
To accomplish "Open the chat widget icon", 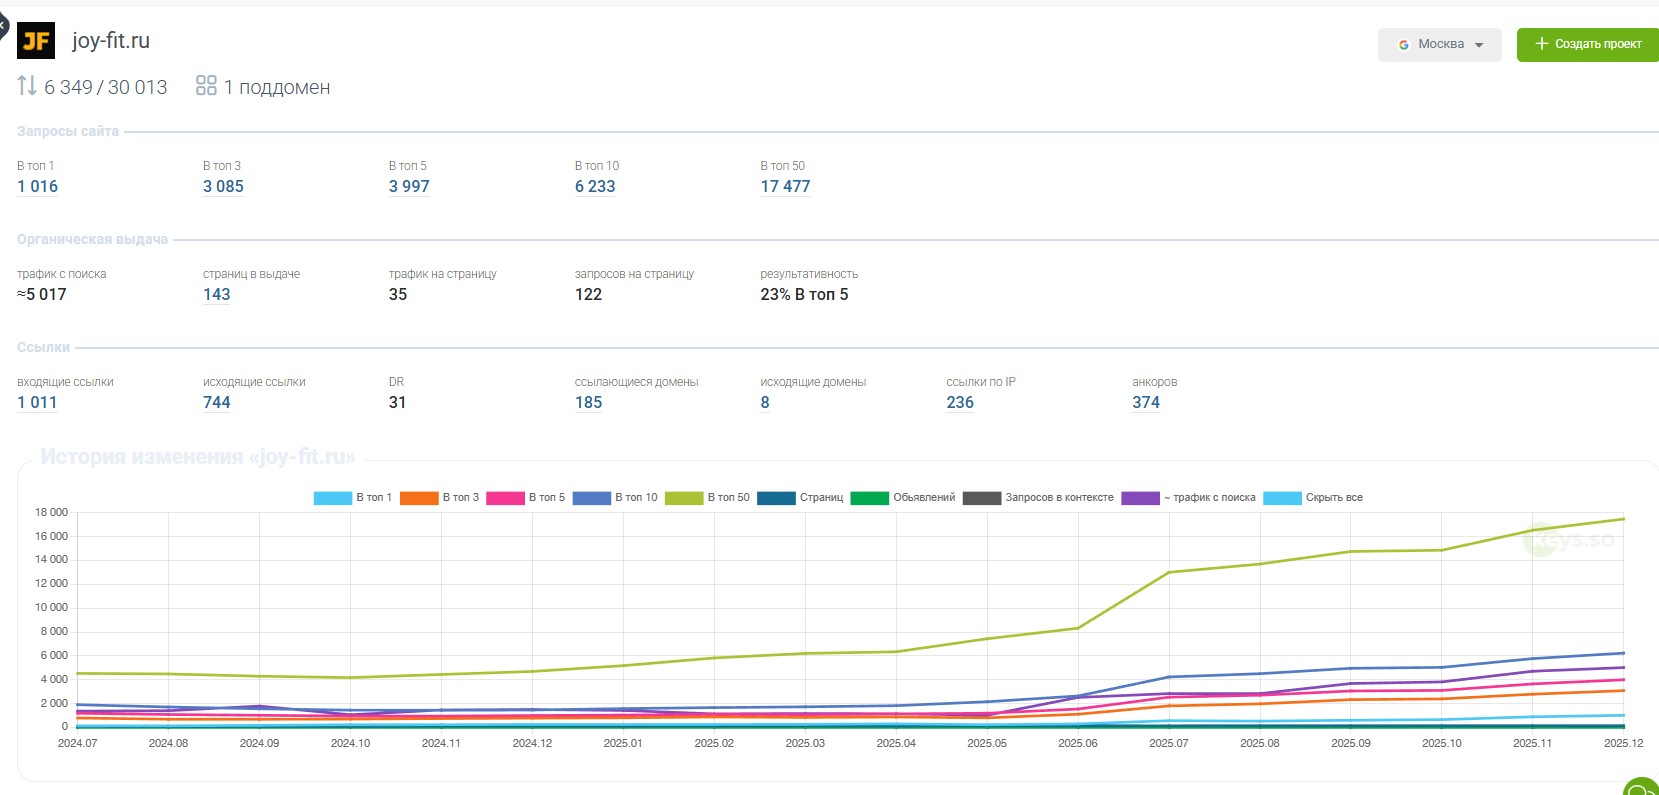I will [x=1642, y=788].
